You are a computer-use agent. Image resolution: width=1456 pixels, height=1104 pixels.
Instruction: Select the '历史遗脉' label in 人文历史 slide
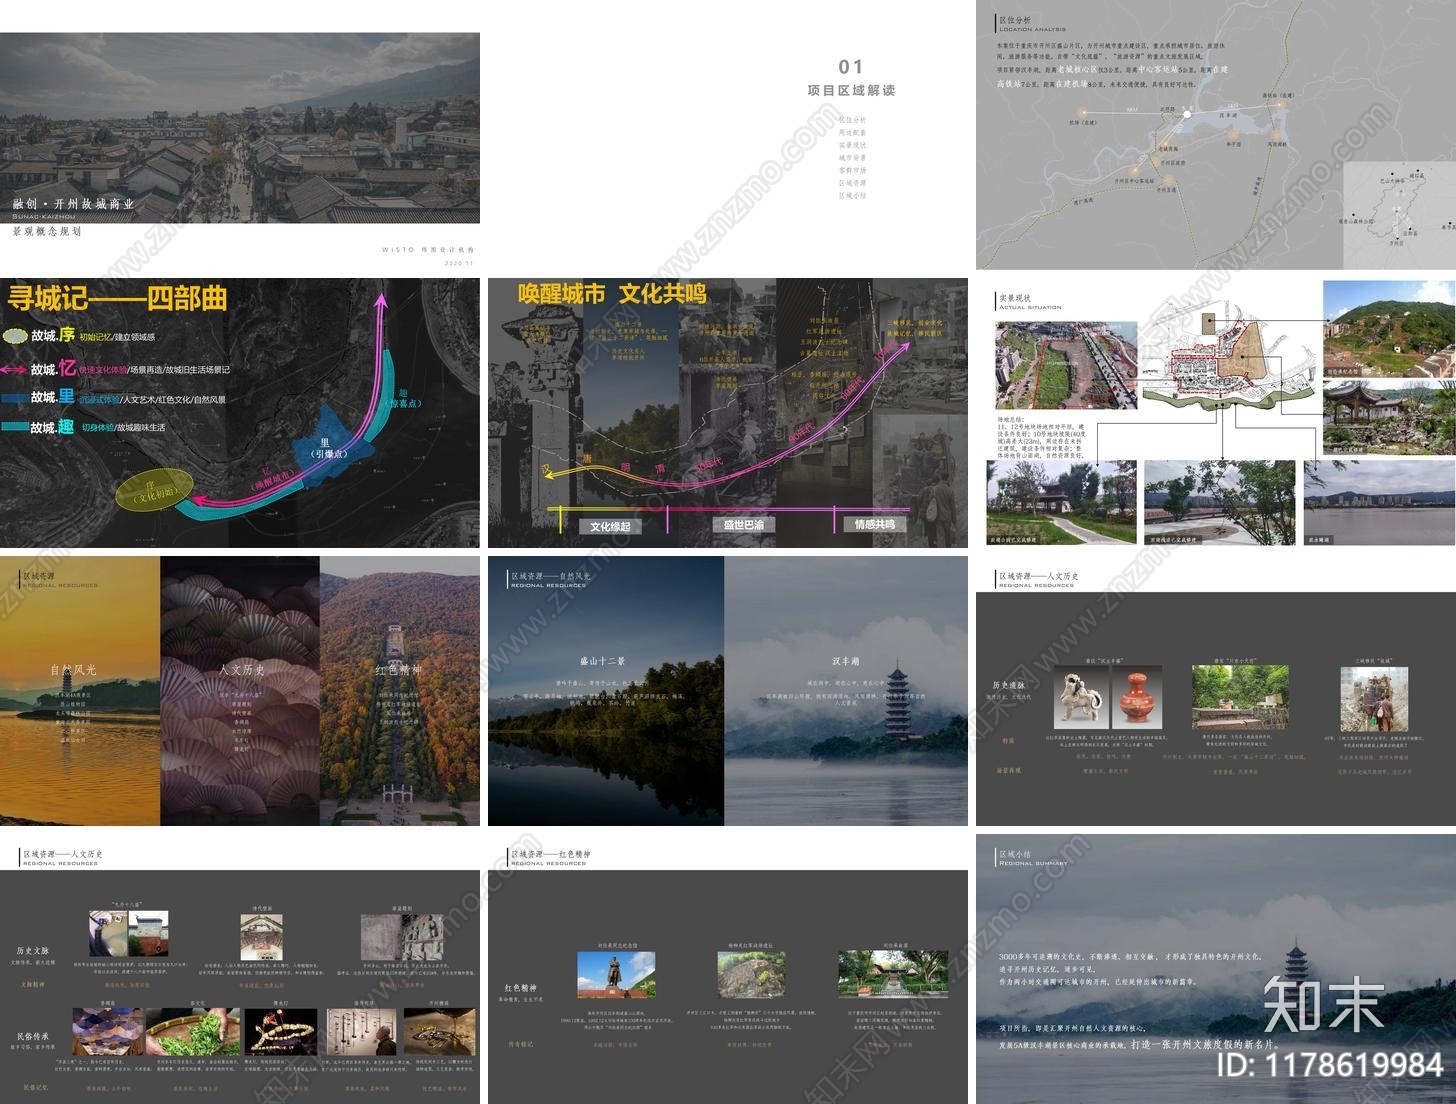(x=1008, y=686)
